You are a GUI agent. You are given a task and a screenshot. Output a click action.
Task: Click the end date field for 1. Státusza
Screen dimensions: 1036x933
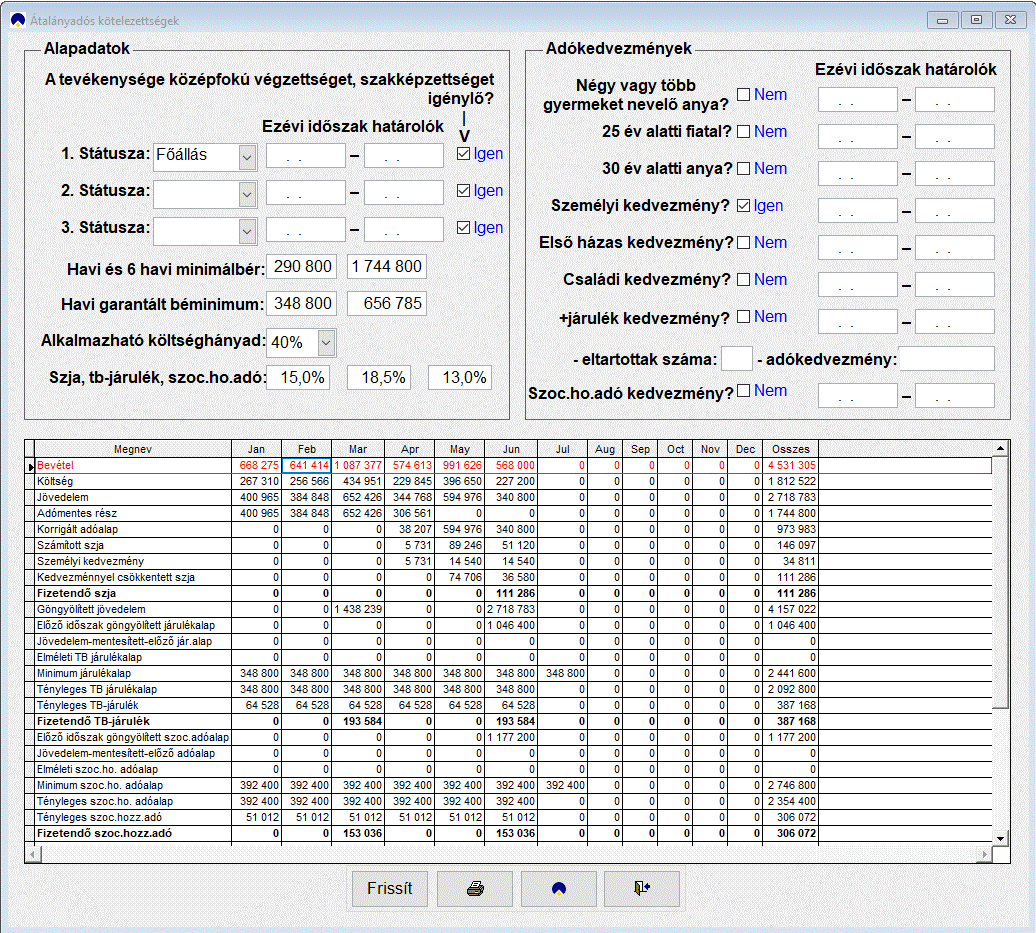404,156
